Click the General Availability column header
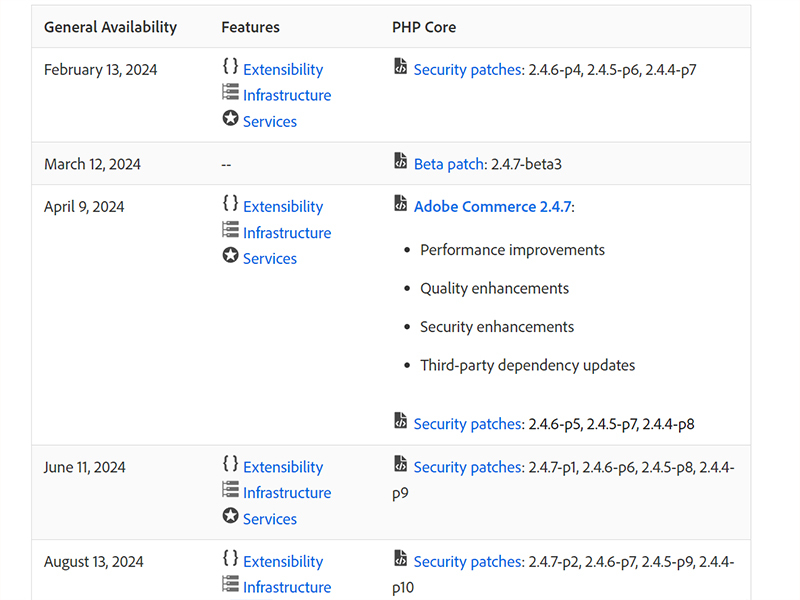Image resolution: width=800 pixels, height=600 pixels. (110, 27)
